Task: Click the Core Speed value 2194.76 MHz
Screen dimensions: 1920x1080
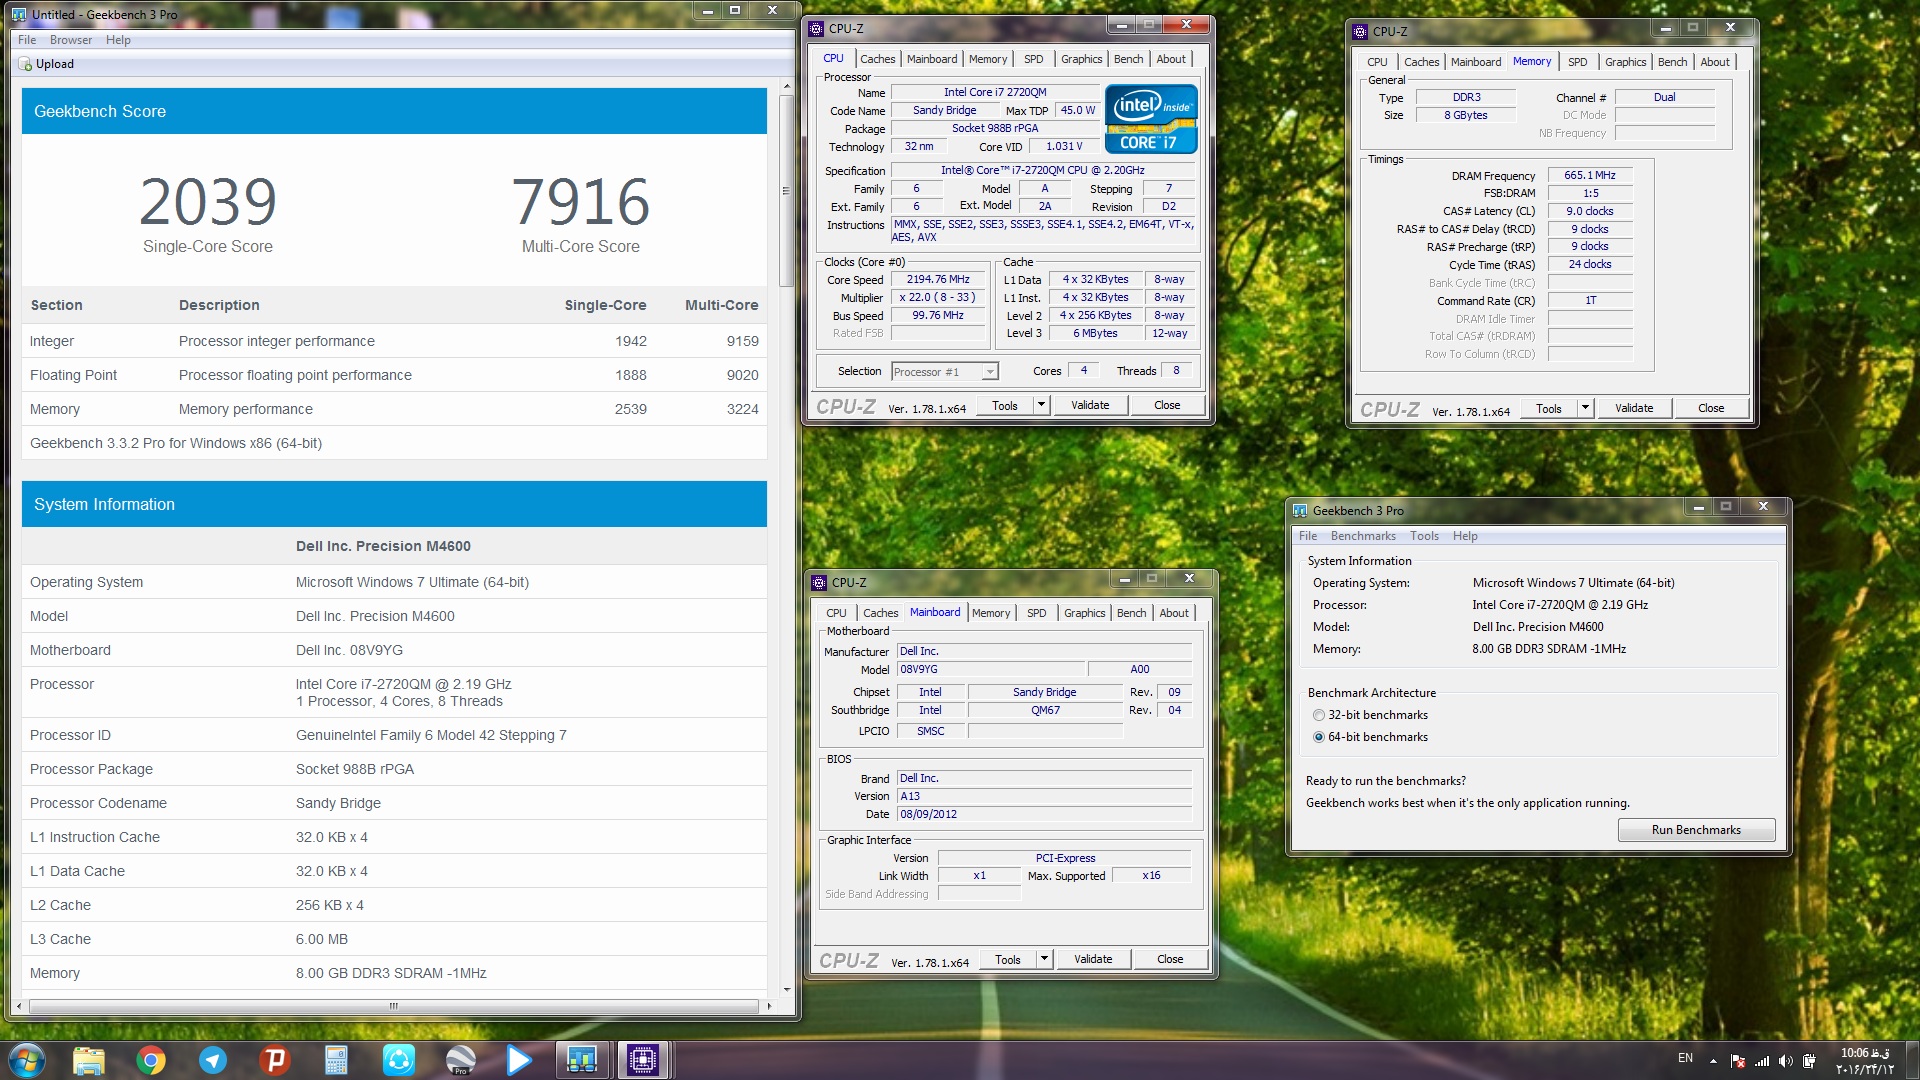Action: pos(937,279)
